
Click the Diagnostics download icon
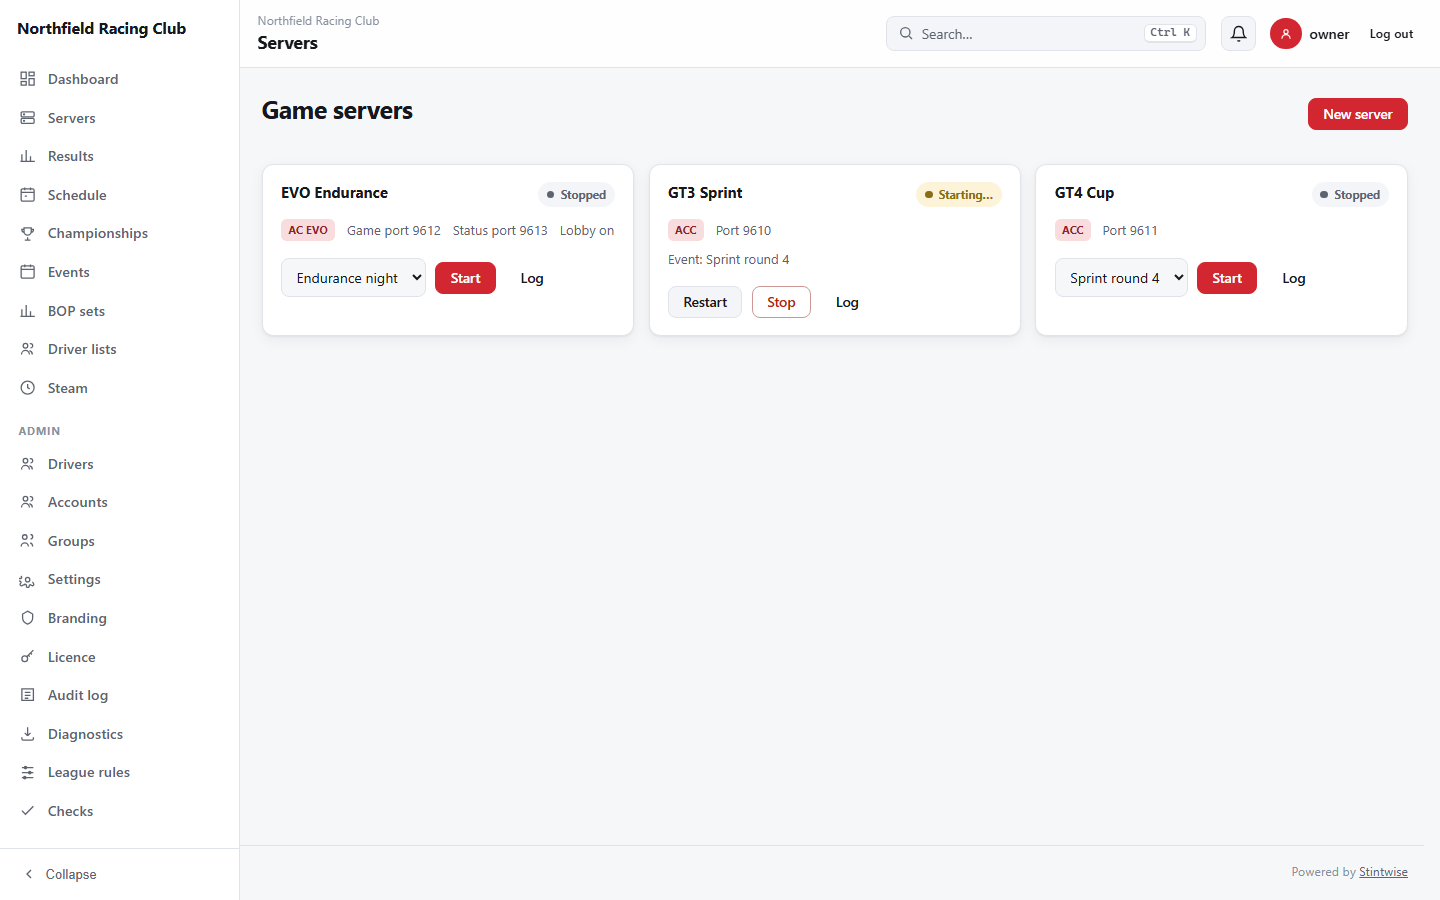tap(28, 734)
